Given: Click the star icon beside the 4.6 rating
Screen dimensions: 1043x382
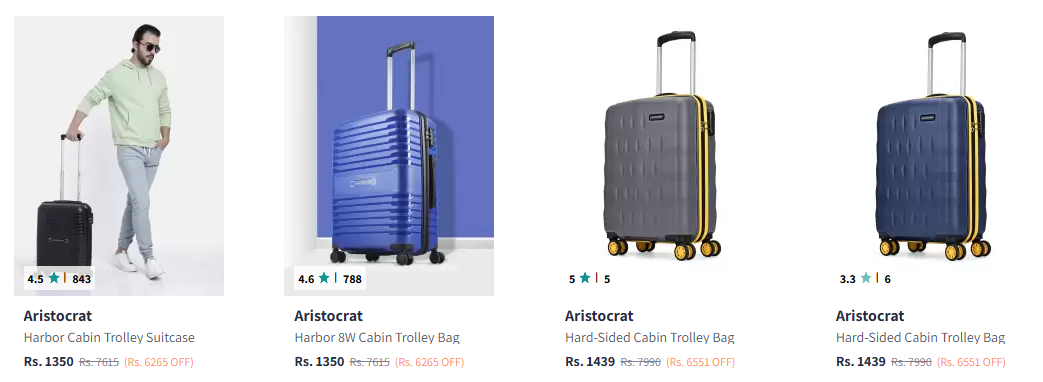Looking at the screenshot, I should click(324, 278).
